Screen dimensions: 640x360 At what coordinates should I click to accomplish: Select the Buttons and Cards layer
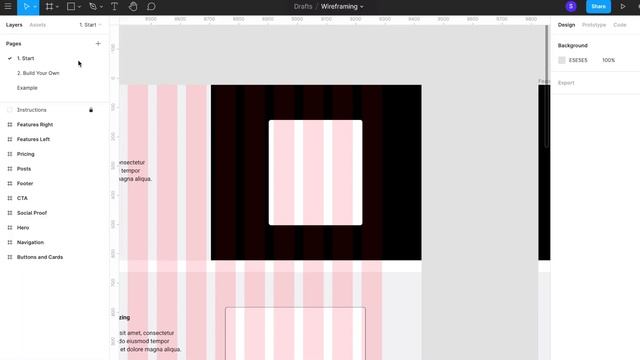[x=40, y=257]
